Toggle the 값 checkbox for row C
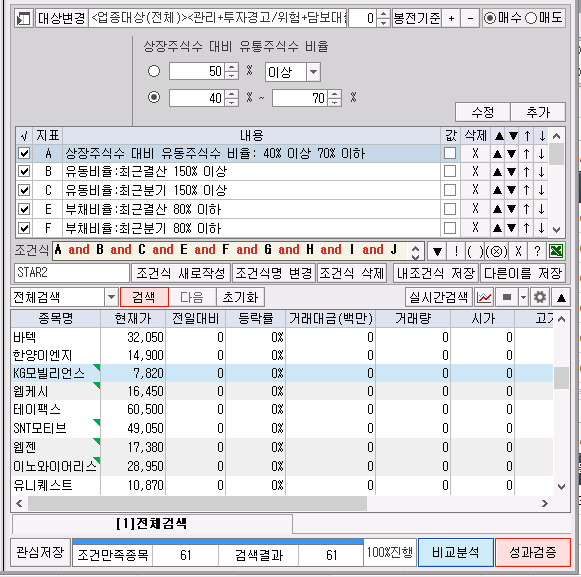 click(450, 190)
